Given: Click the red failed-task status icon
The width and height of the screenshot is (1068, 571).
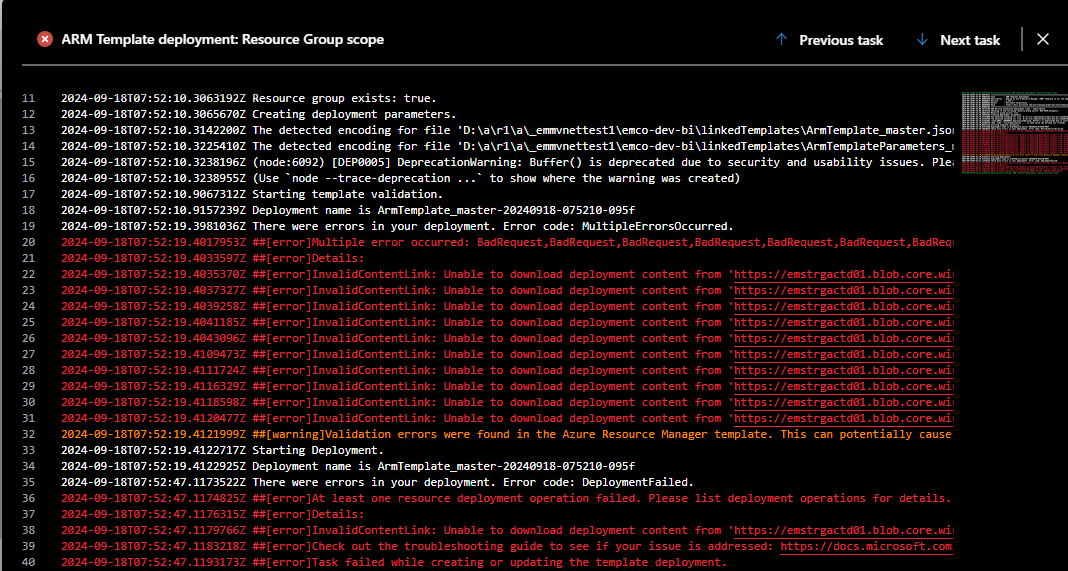Looking at the screenshot, I should pos(45,40).
